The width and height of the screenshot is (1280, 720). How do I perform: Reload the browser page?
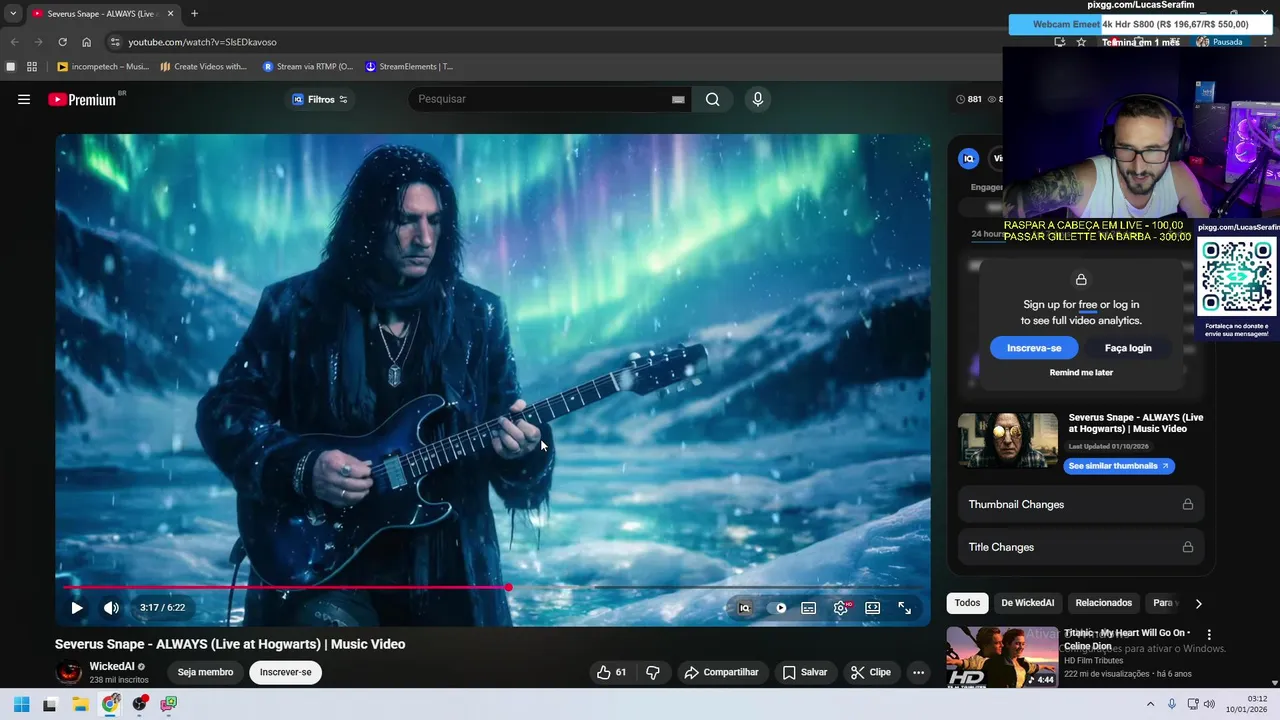(x=62, y=42)
